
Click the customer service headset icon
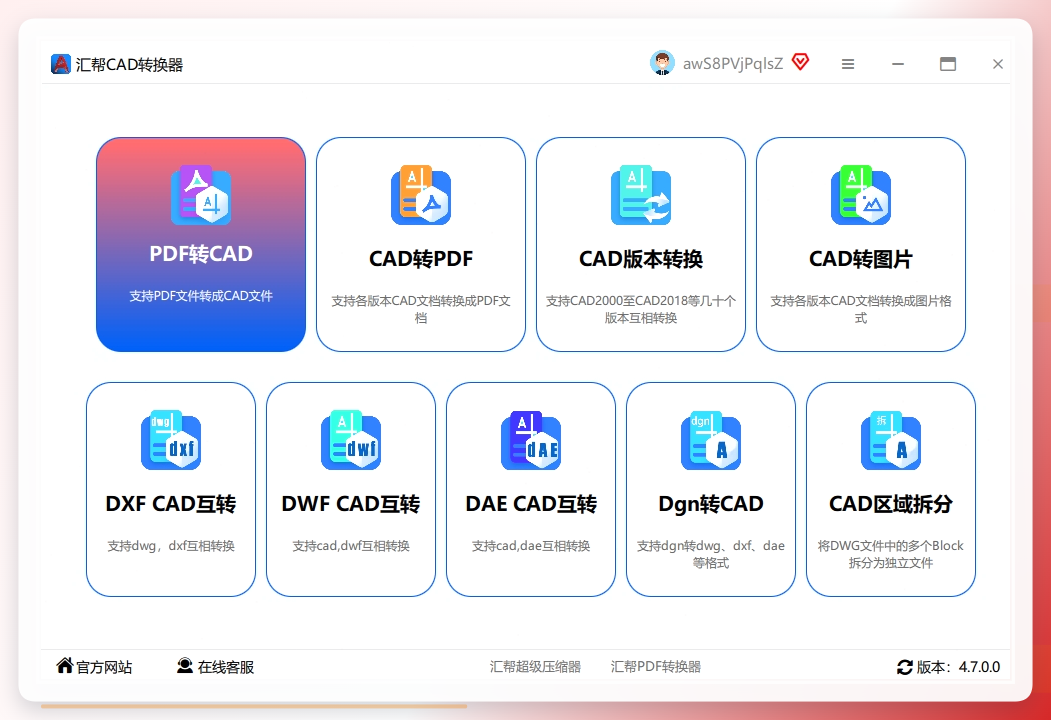click(x=184, y=665)
